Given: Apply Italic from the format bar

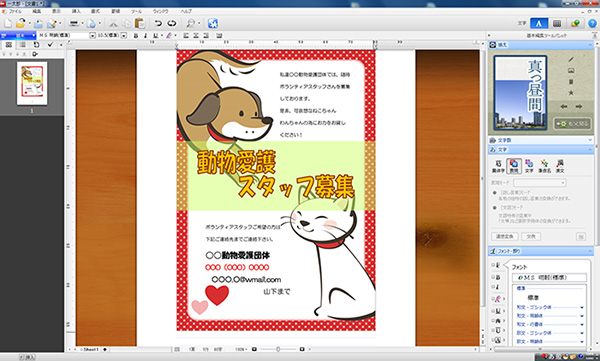Looking at the screenshot, I should tap(145, 36).
